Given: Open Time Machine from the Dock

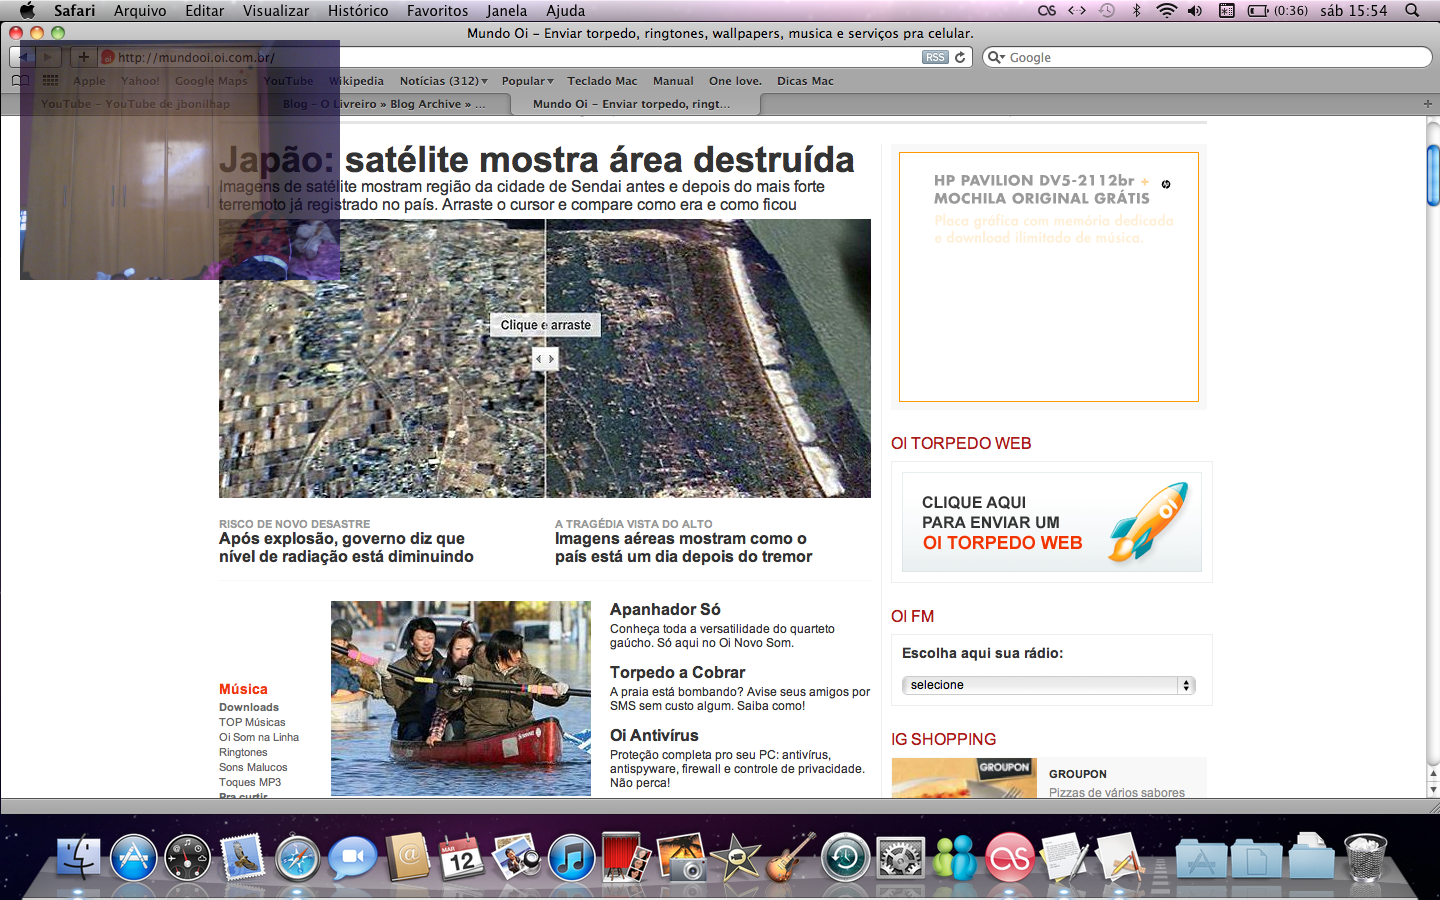Looking at the screenshot, I should [x=845, y=858].
